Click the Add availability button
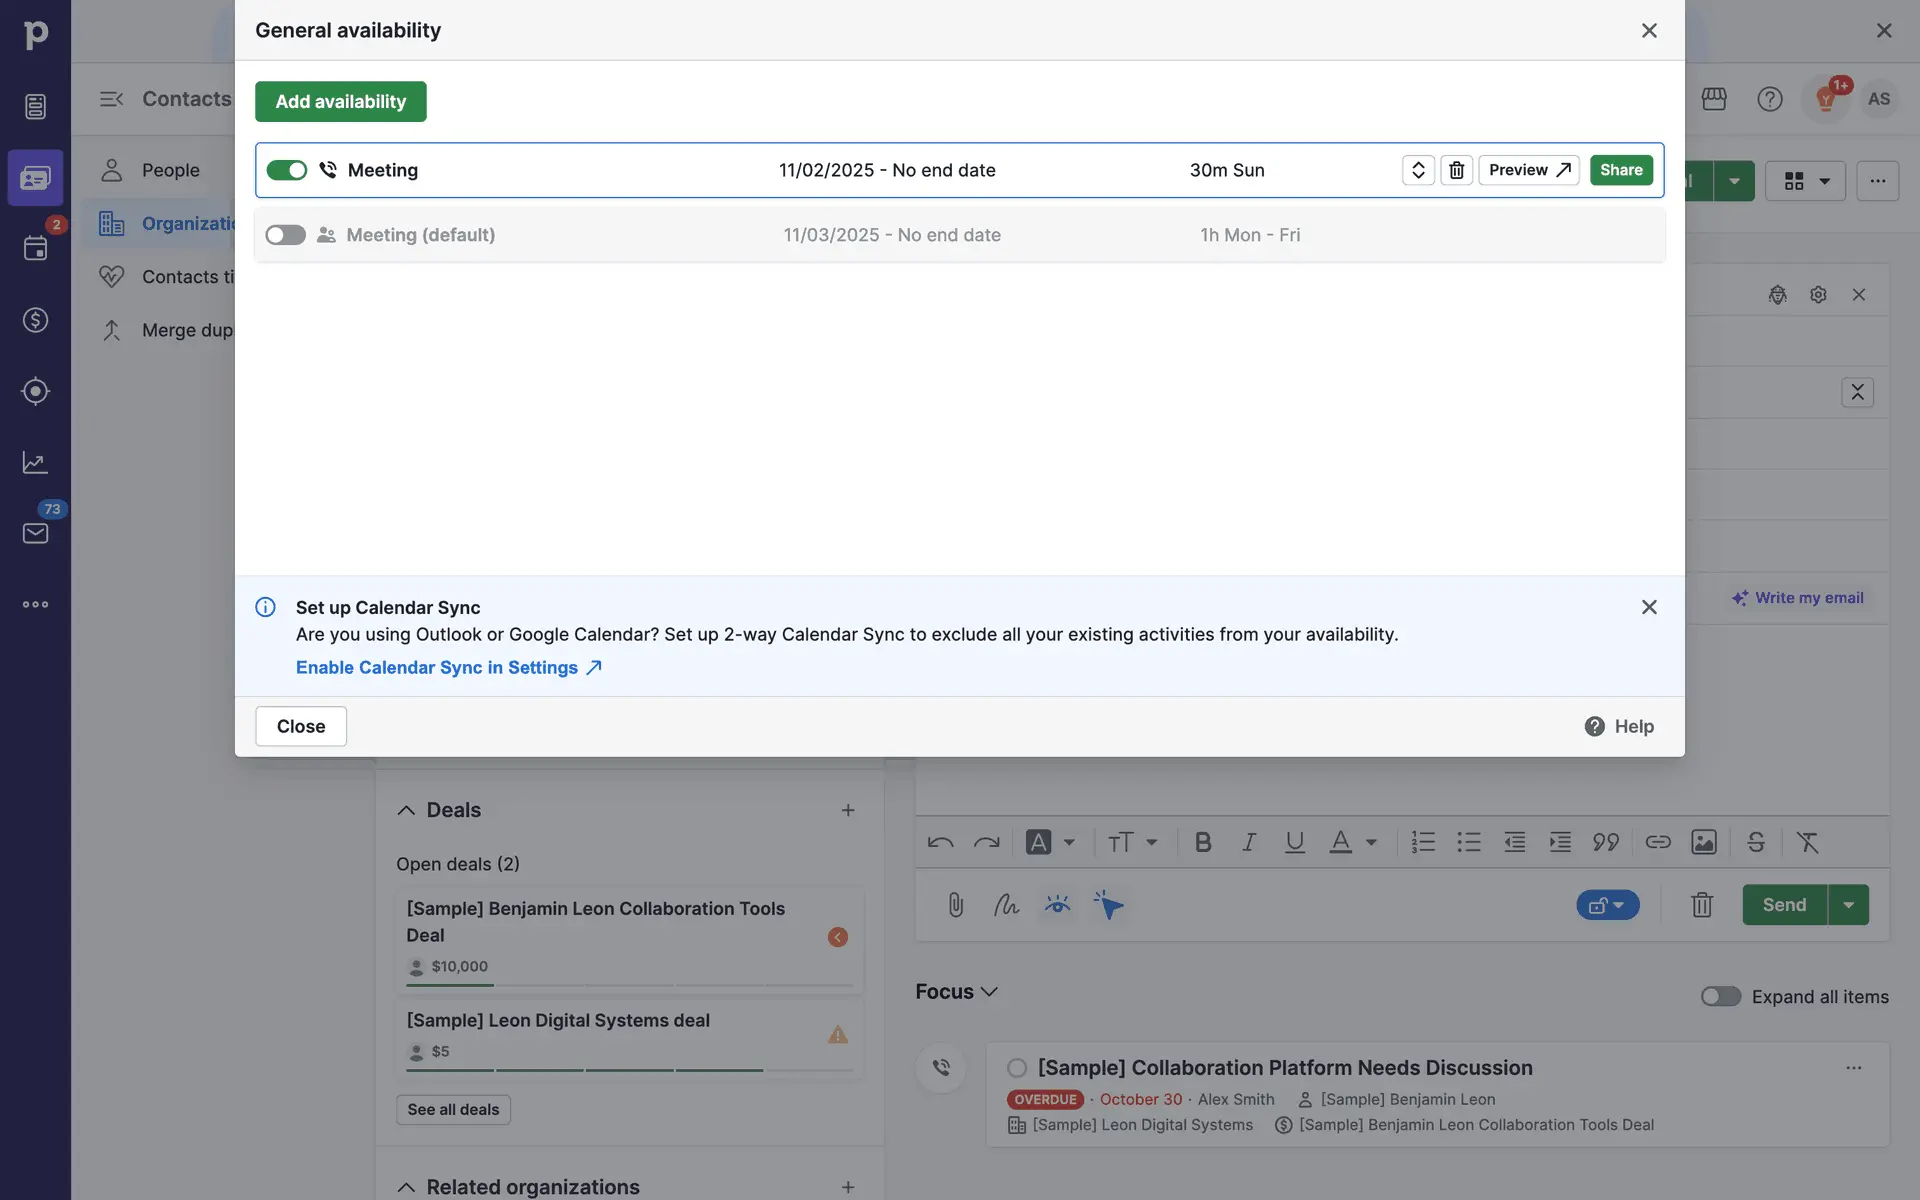Image resolution: width=1920 pixels, height=1200 pixels. [x=340, y=101]
